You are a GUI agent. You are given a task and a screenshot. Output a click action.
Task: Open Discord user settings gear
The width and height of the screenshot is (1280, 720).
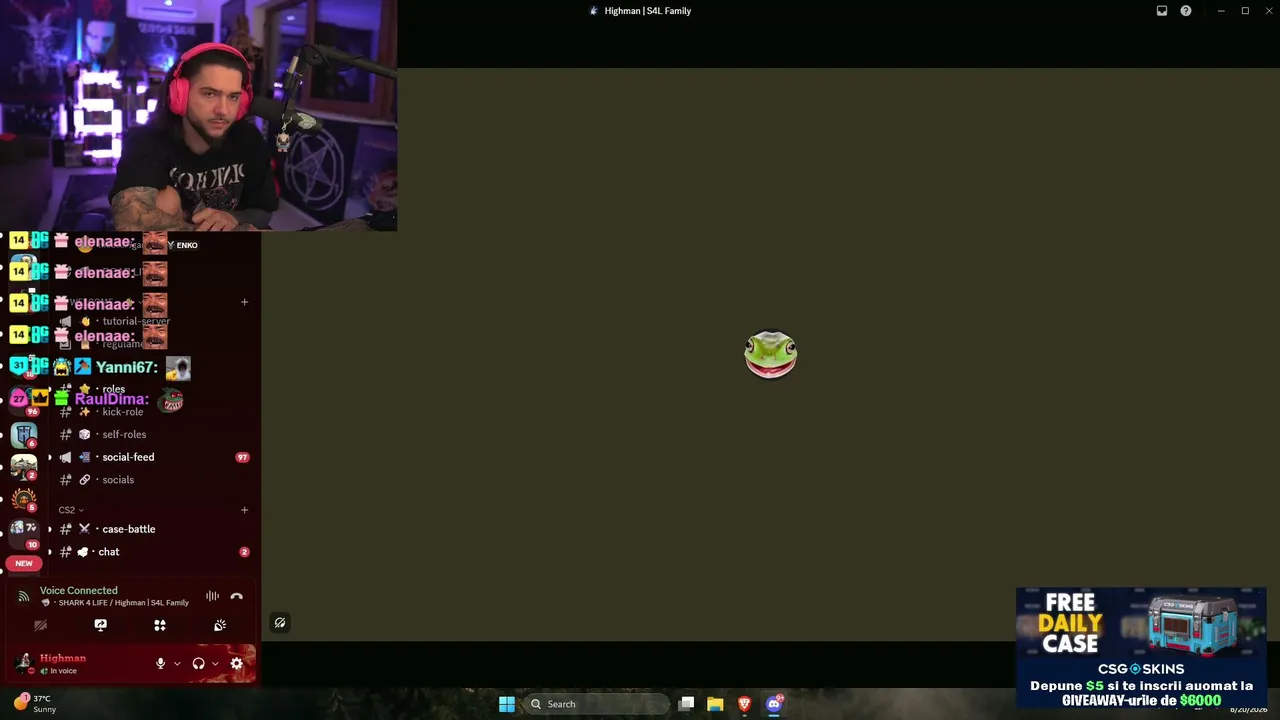(237, 663)
